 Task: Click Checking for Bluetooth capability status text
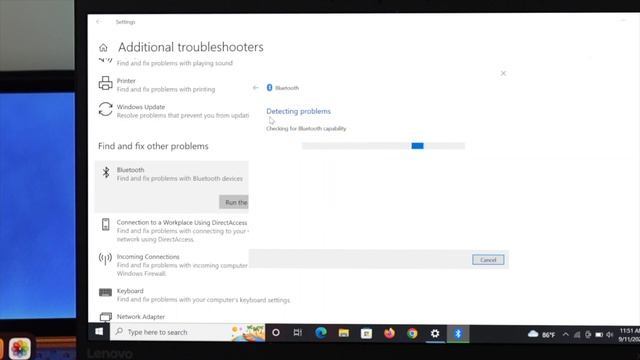[306, 129]
